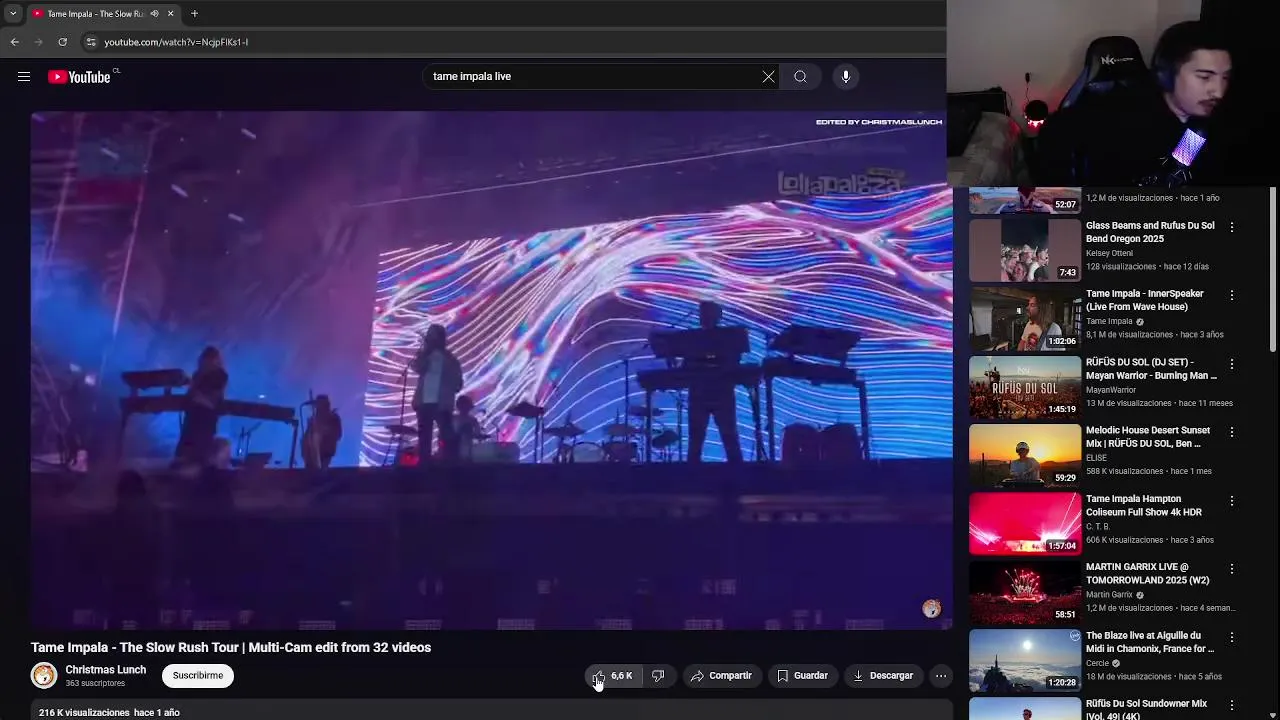Open the RÜFÜS DU SOL DJ SET thumbnail
This screenshot has width=1280, height=720.
(x=1025, y=387)
